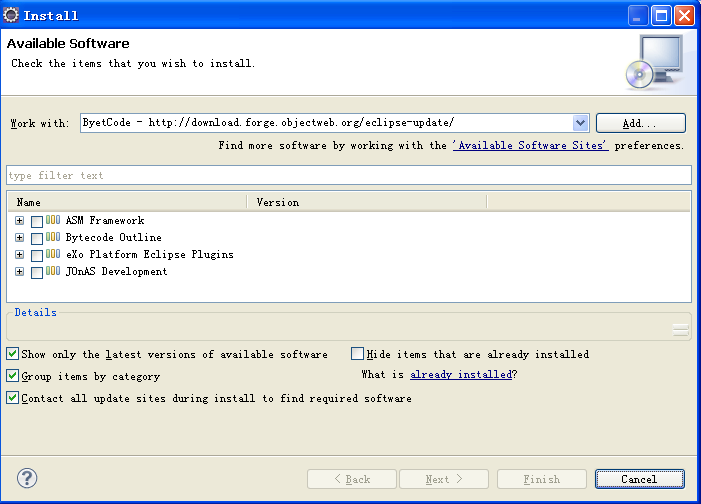Maximize the Install window
The image size is (701, 504).
point(661,16)
